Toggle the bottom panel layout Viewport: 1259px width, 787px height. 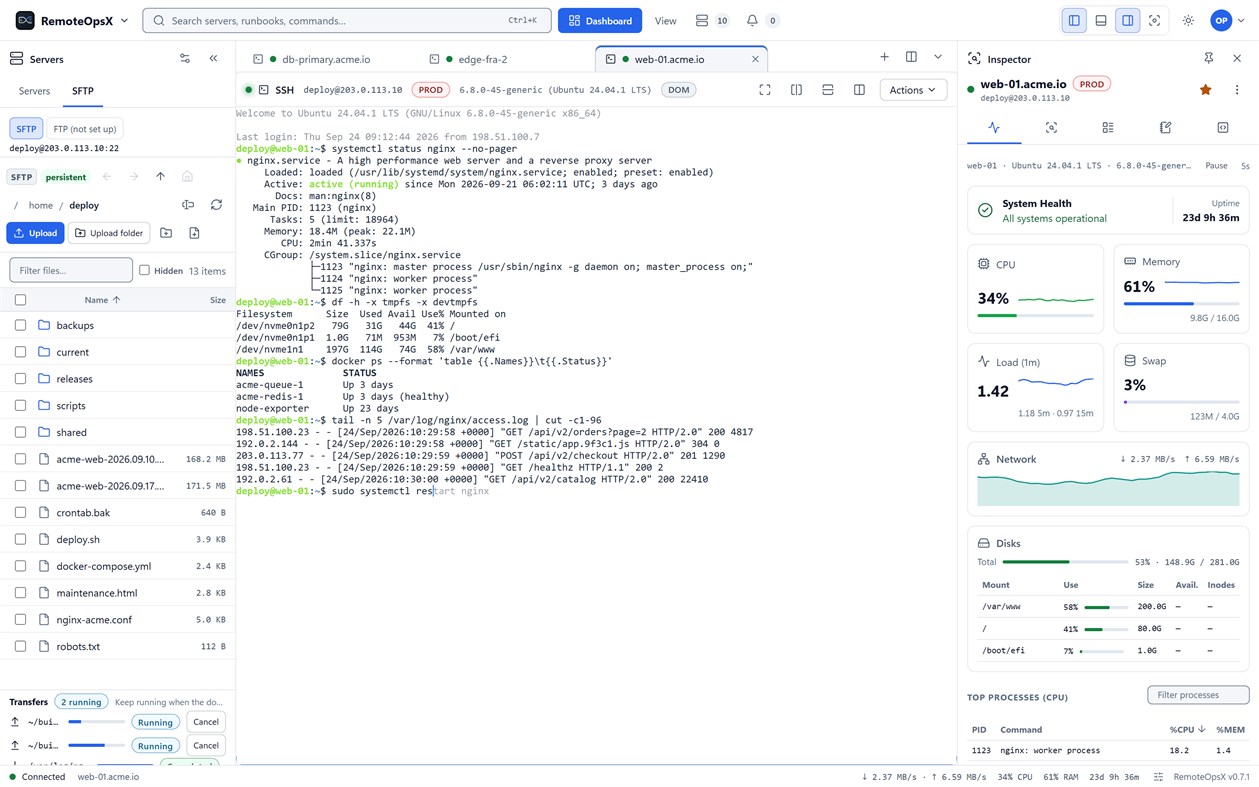click(1101, 20)
